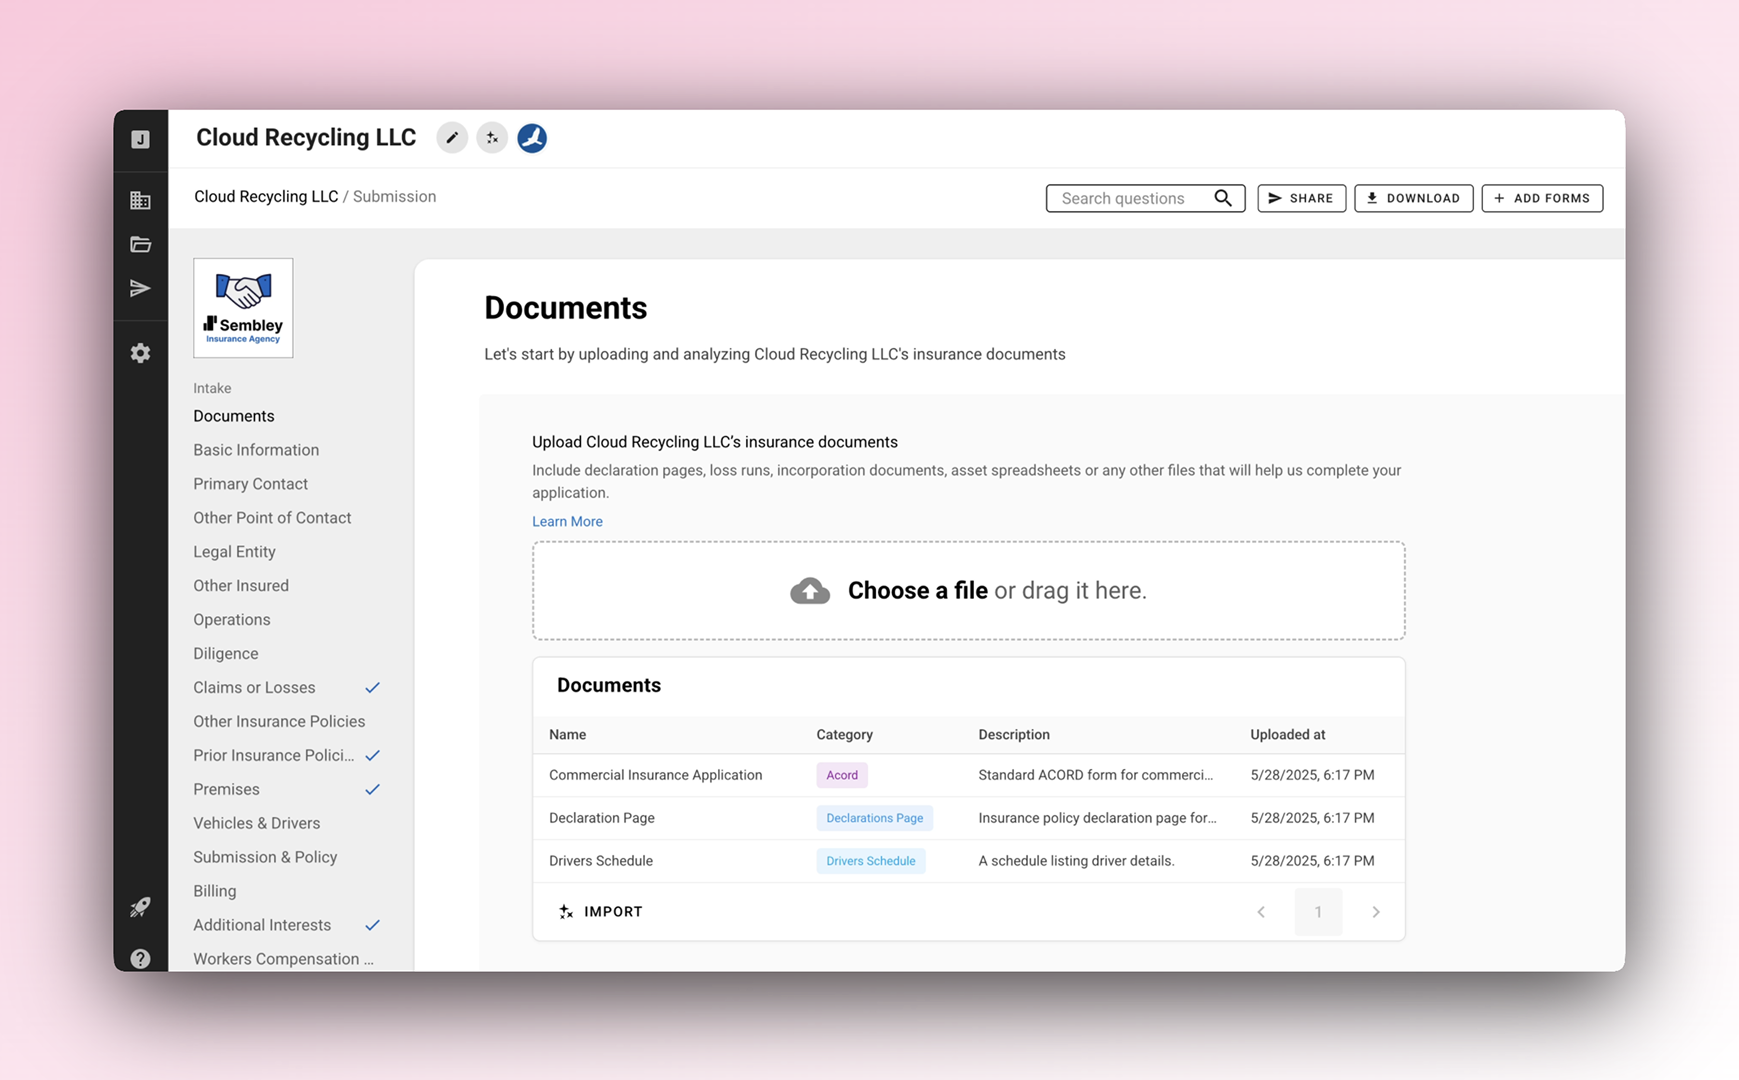The height and width of the screenshot is (1080, 1739).
Task: Open the AI sparkles action in the header
Action: tap(492, 137)
